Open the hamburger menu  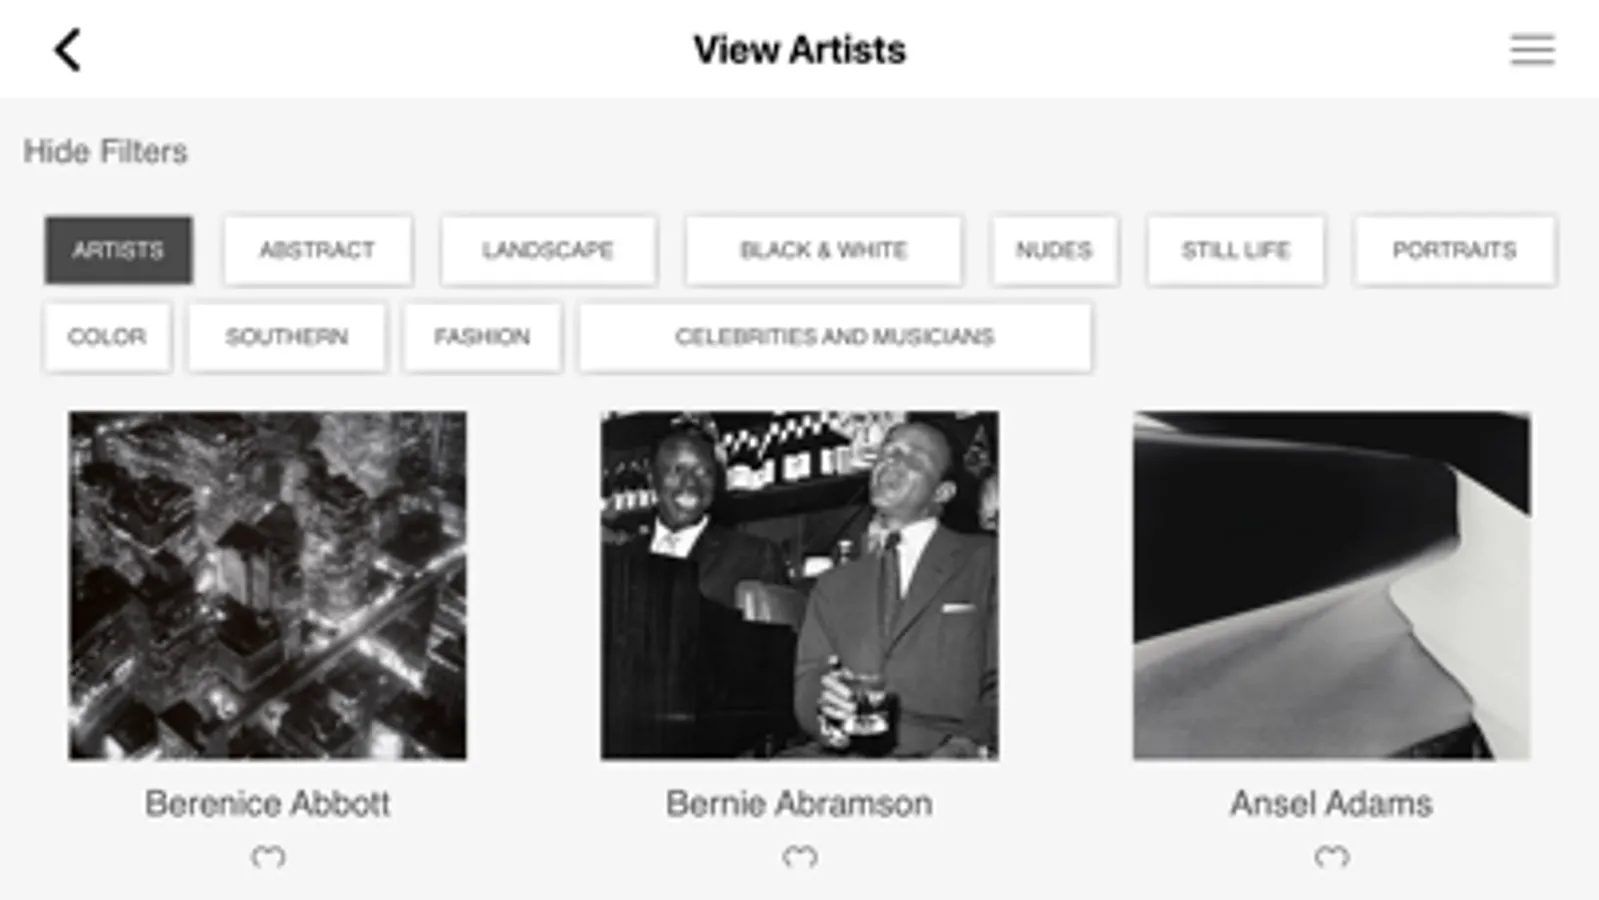(x=1531, y=50)
